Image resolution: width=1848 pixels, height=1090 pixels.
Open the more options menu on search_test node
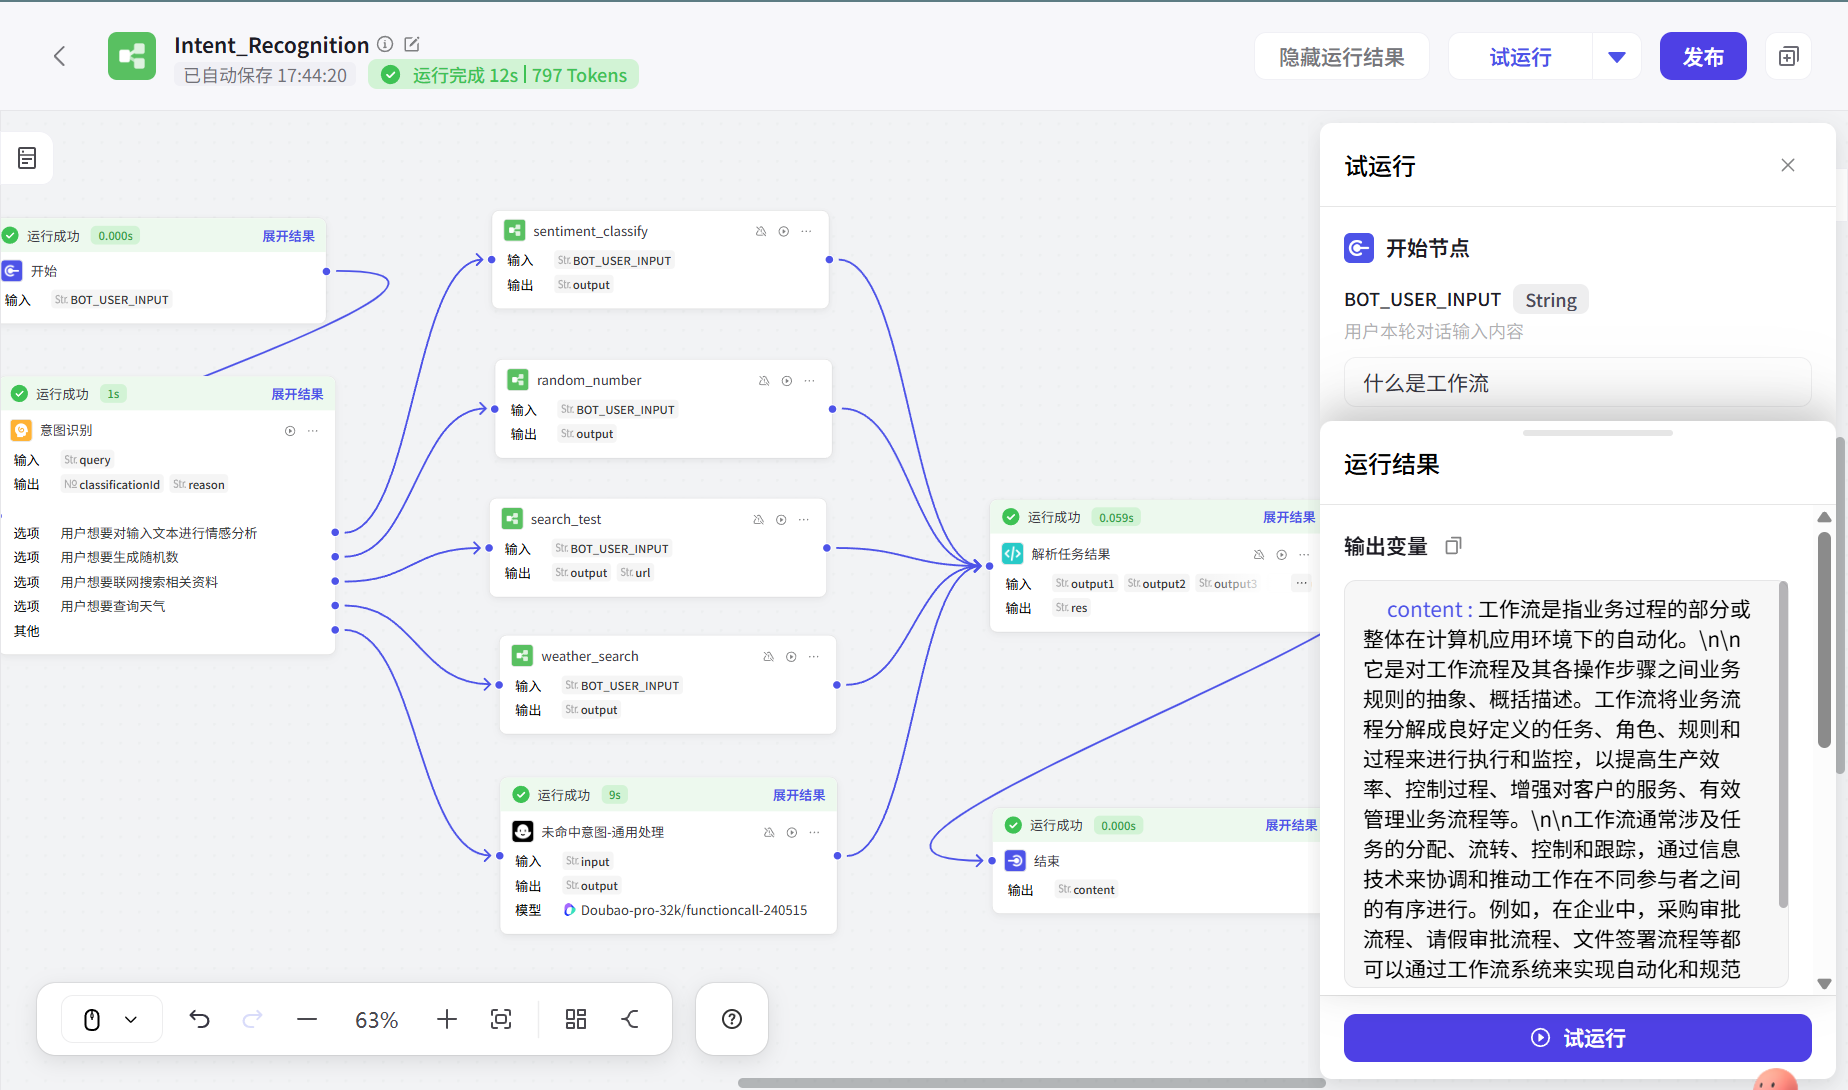coord(804,520)
